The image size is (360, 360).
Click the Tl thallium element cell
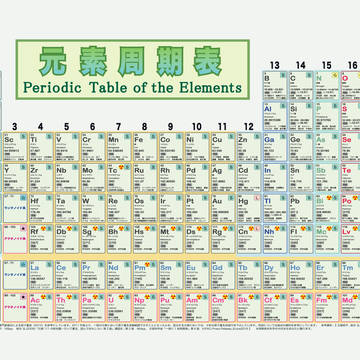click(275, 208)
